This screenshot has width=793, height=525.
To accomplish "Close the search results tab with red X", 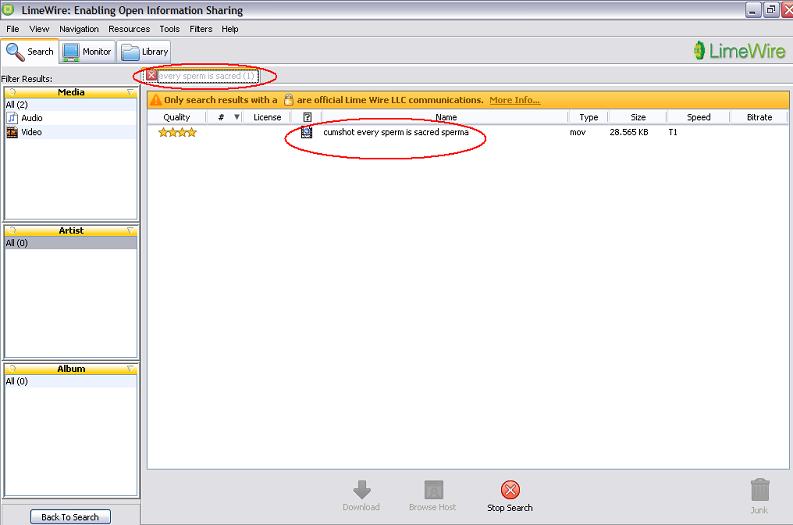I will tap(151, 75).
